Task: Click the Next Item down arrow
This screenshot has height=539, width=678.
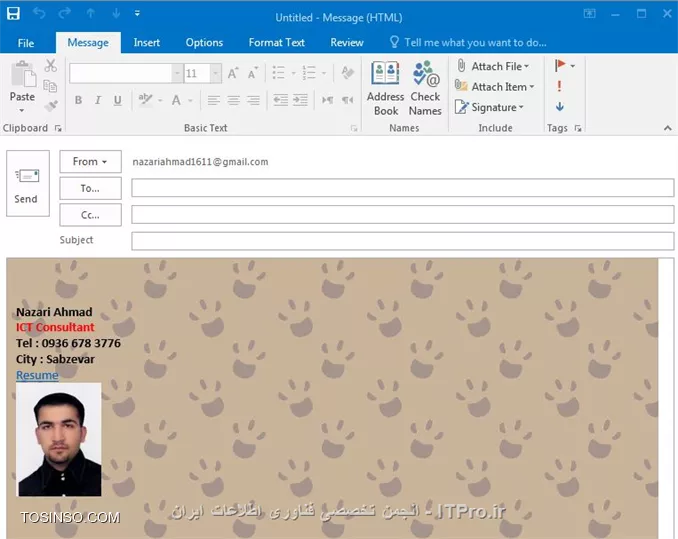Action: (x=116, y=13)
